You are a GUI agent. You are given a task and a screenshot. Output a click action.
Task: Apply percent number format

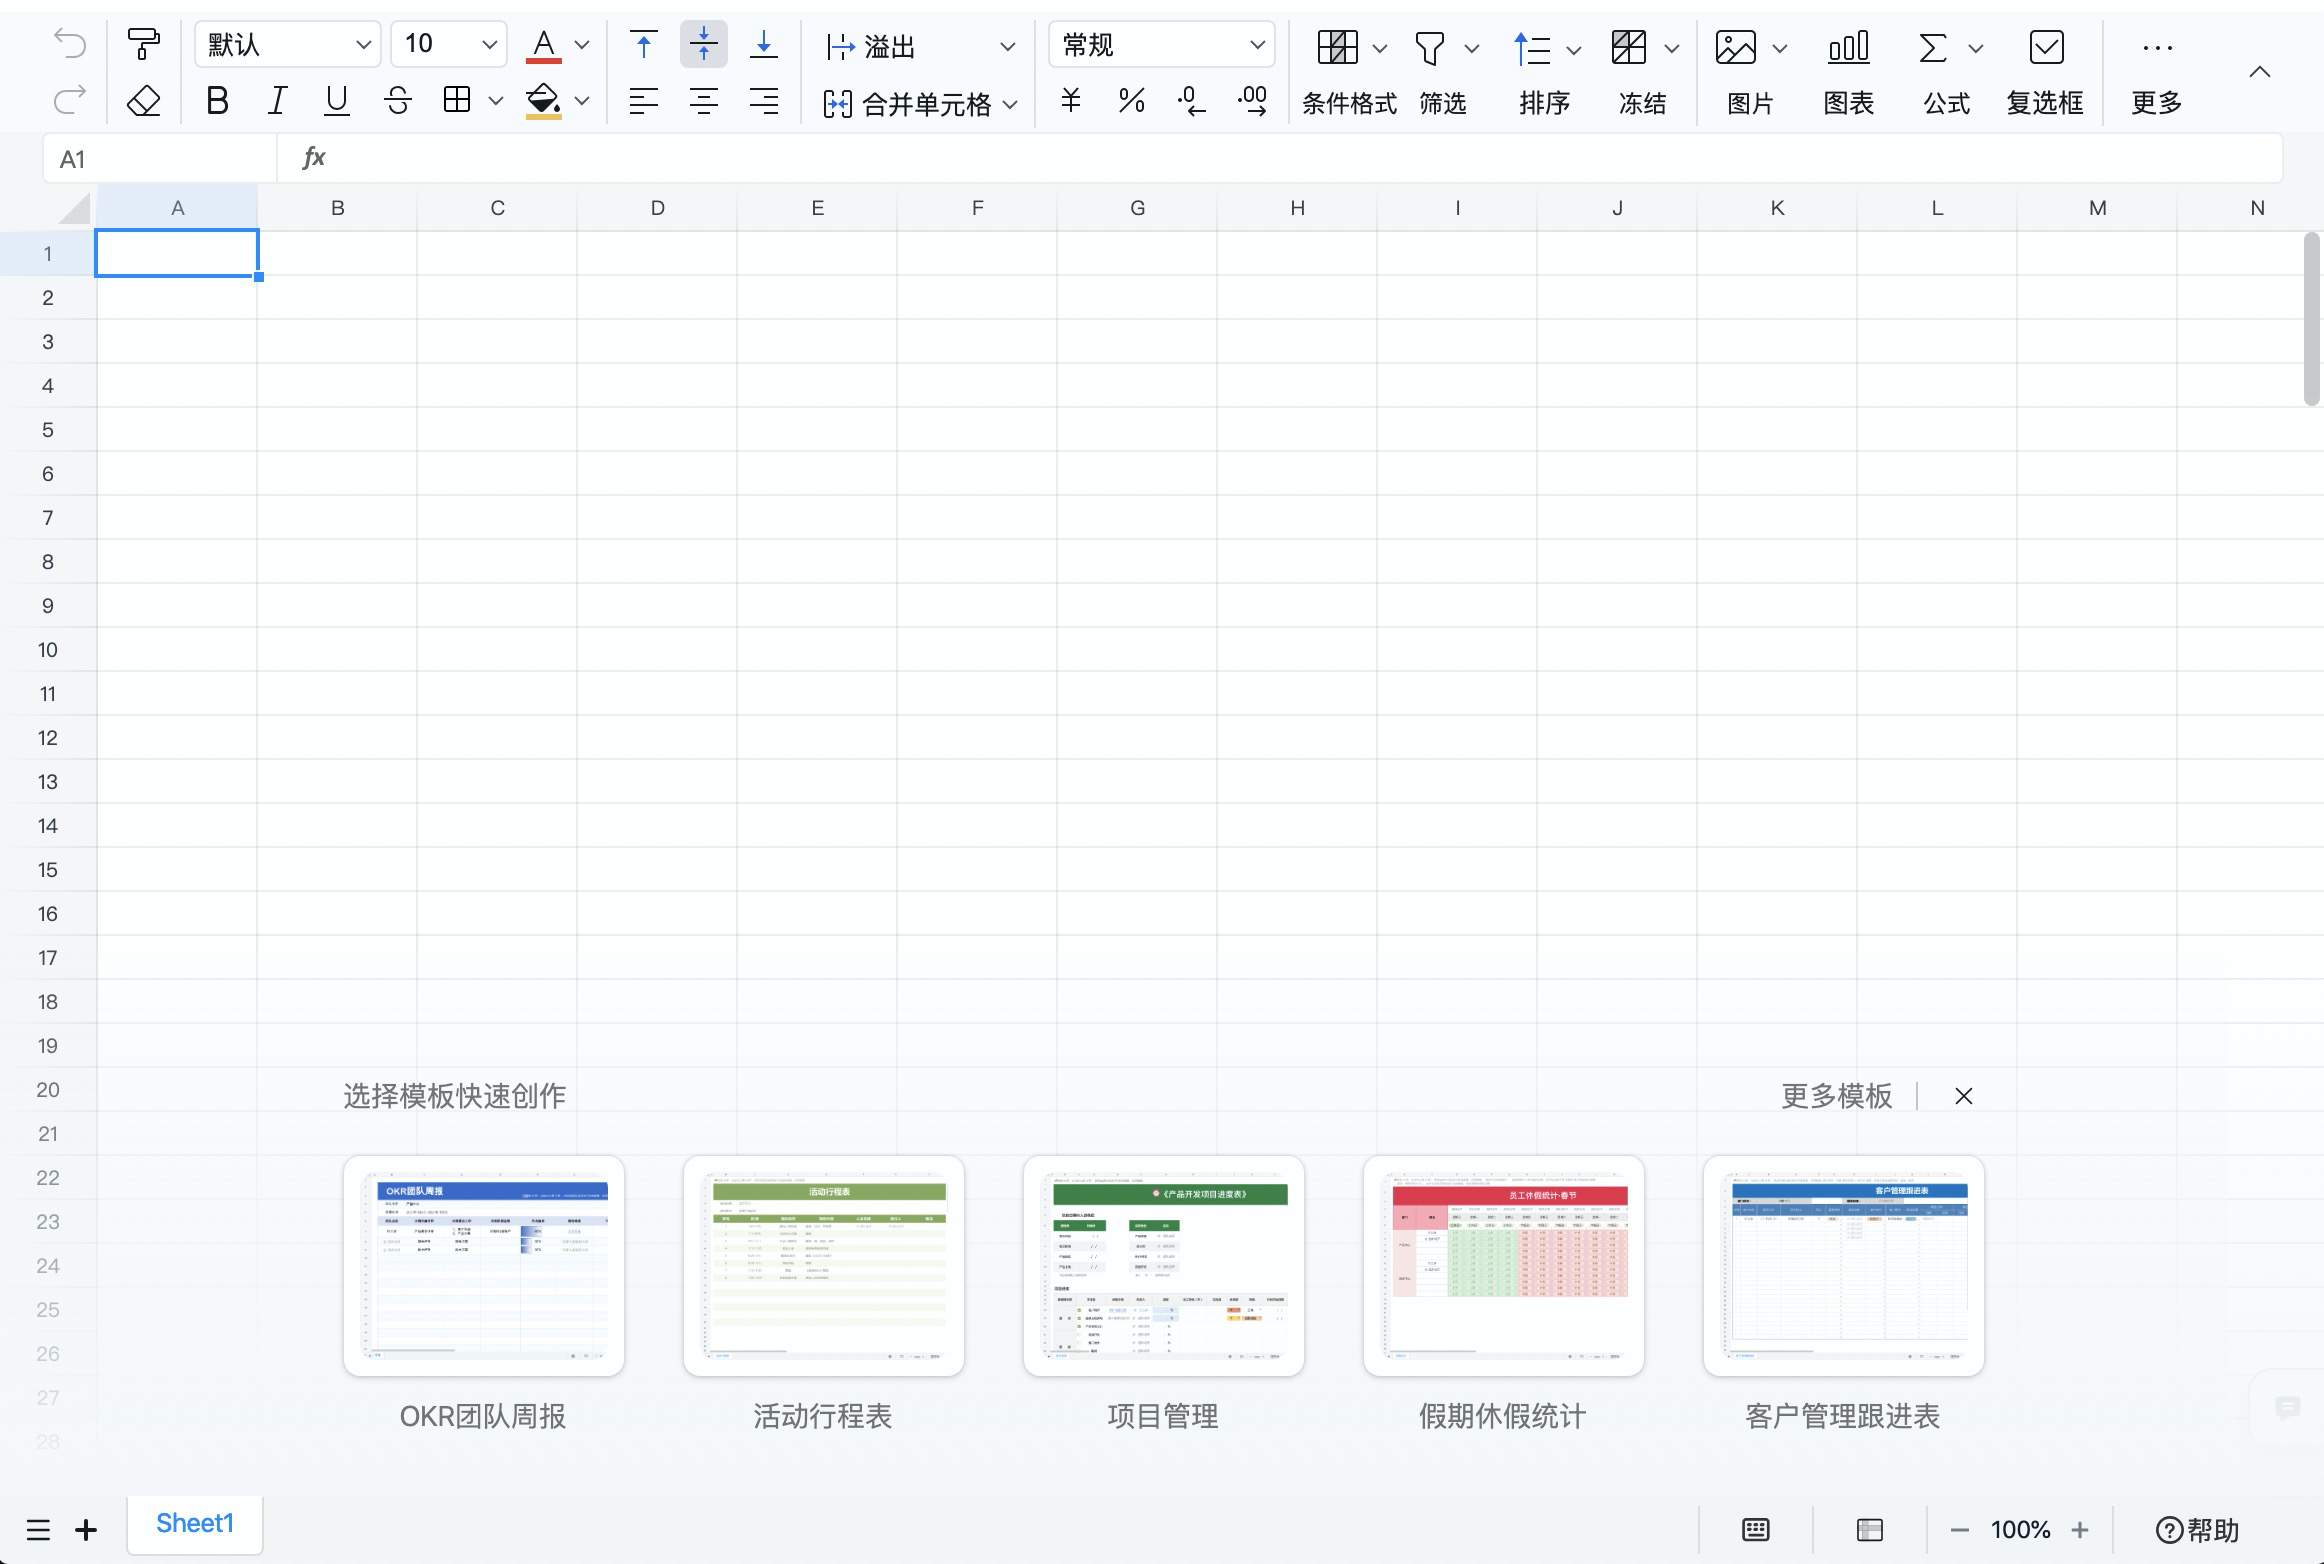tap(1132, 100)
